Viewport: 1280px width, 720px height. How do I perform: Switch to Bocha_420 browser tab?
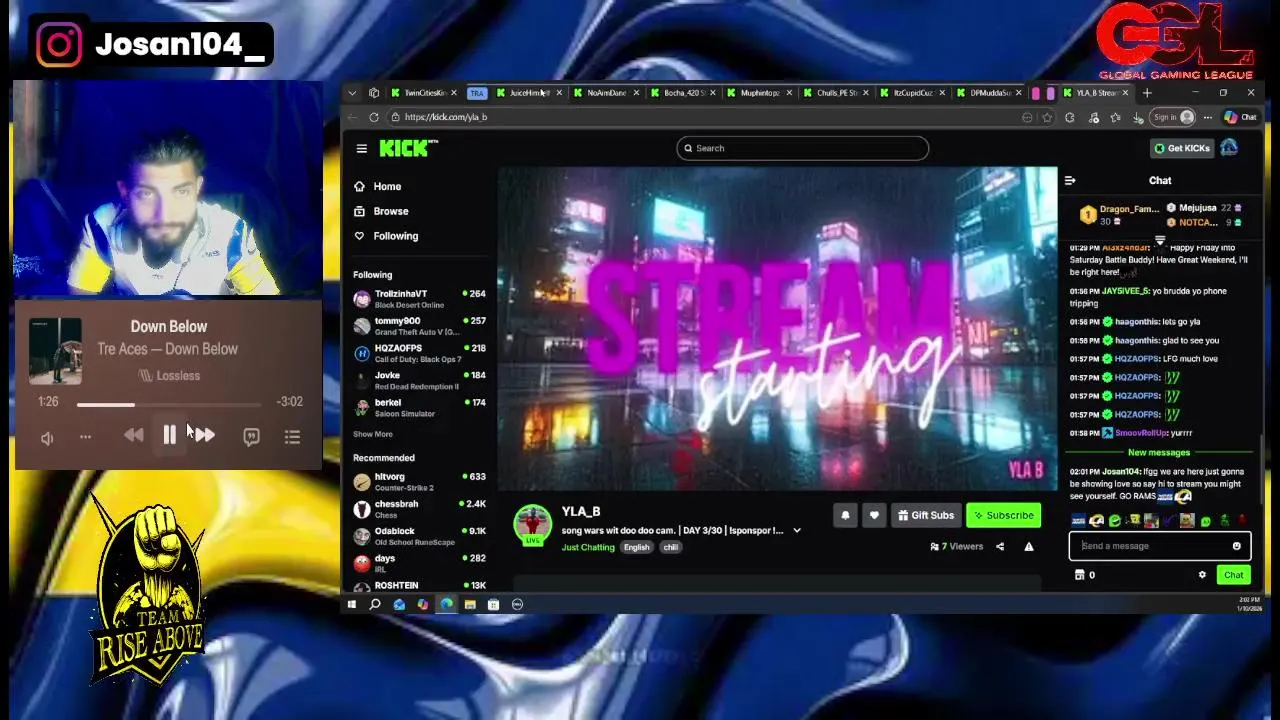pos(684,93)
